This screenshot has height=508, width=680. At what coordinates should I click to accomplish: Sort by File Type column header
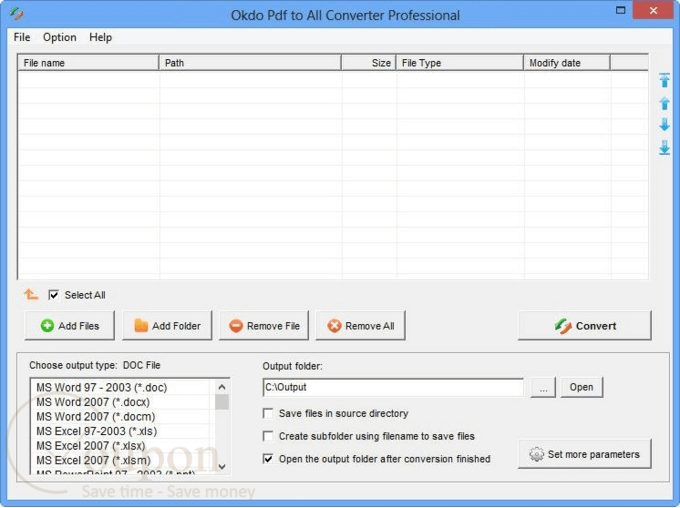click(x=460, y=63)
